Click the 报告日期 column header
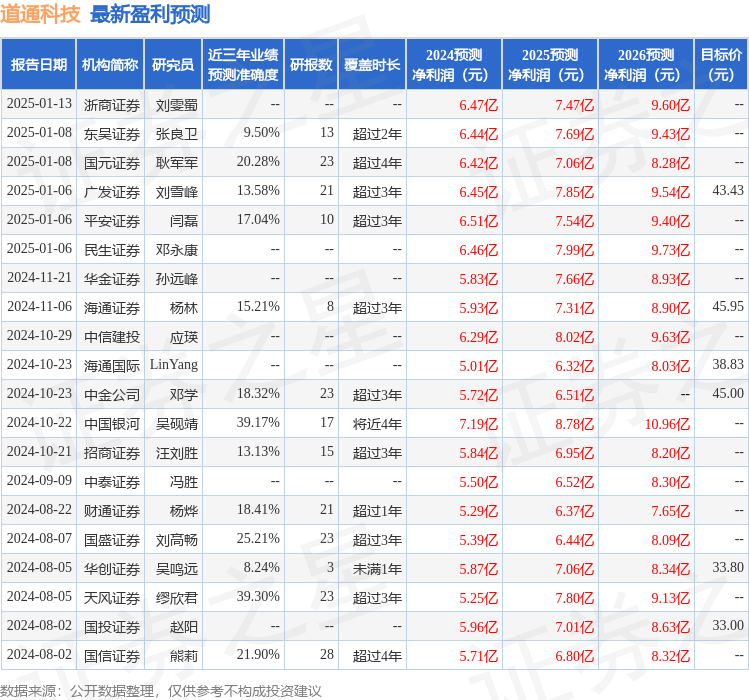This screenshot has width=749, height=700. 39,65
